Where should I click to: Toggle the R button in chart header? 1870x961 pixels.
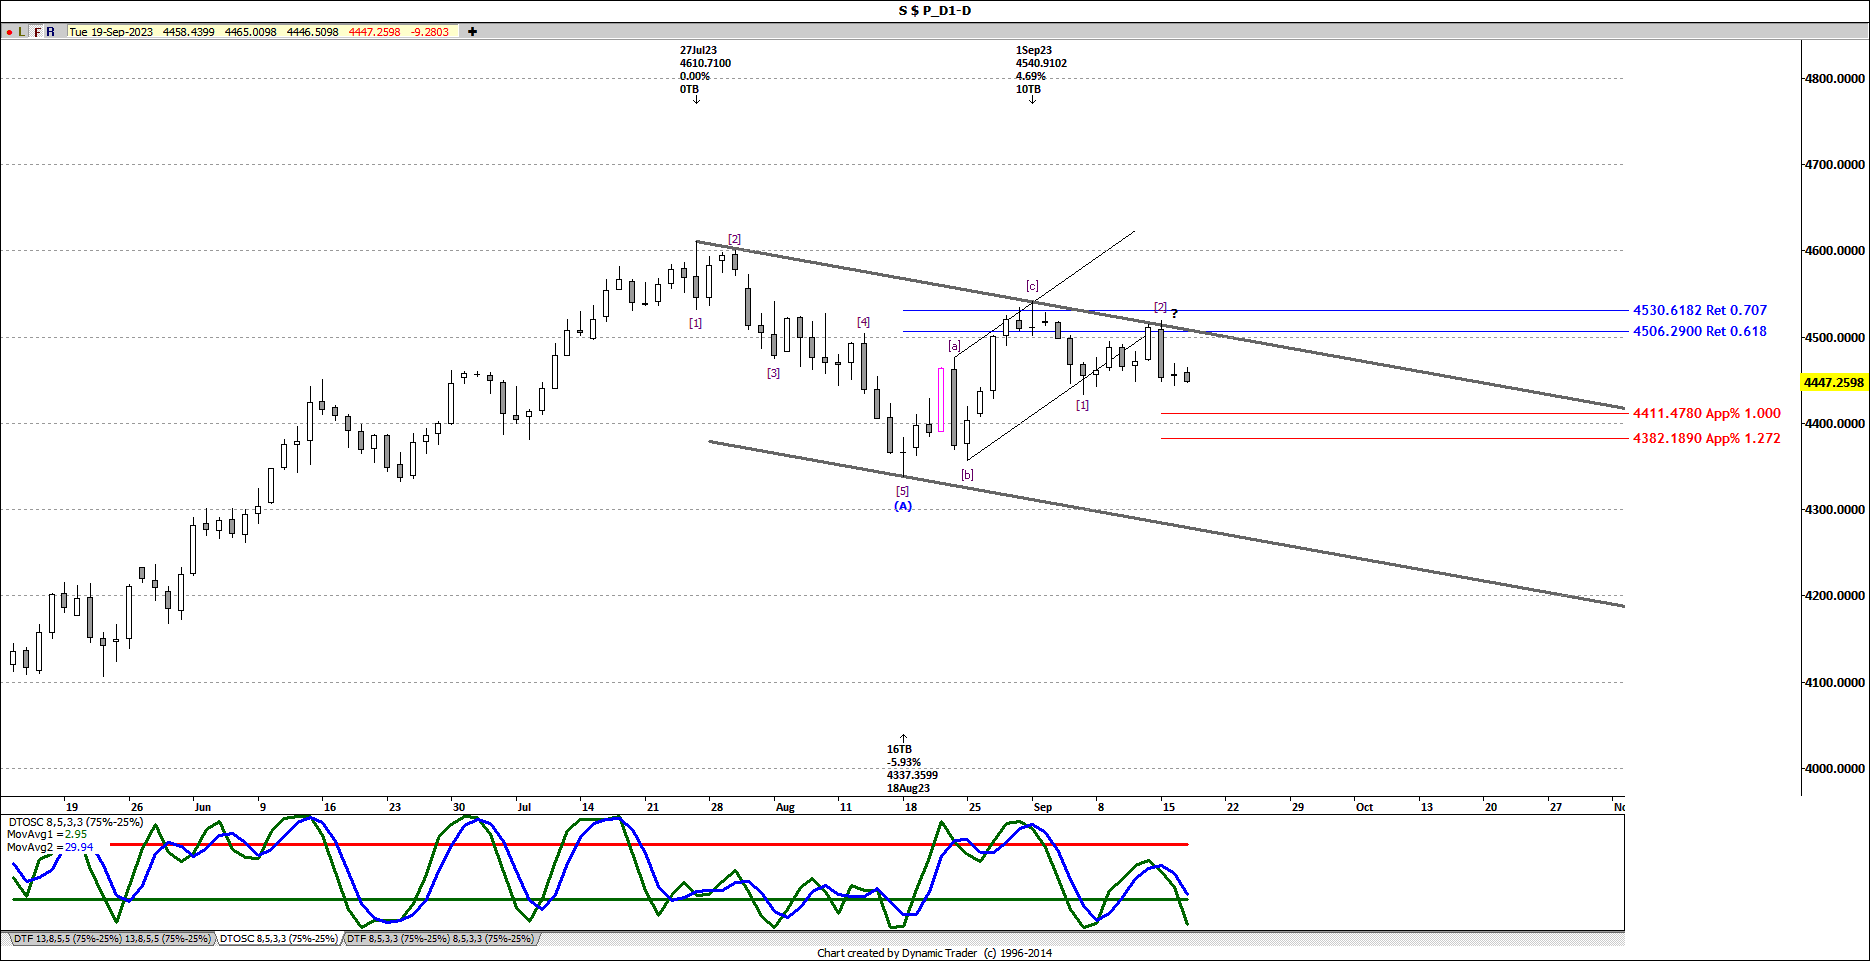click(51, 32)
